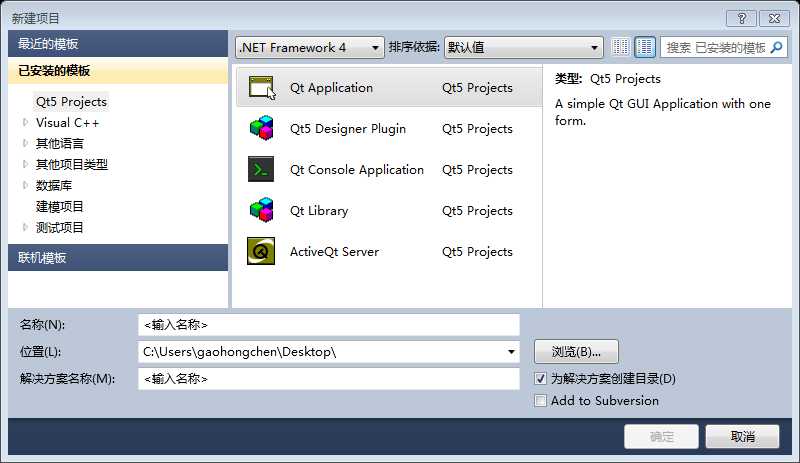Expand the 测试项目 tree node
Screen dimensions: 800x463
[25, 227]
